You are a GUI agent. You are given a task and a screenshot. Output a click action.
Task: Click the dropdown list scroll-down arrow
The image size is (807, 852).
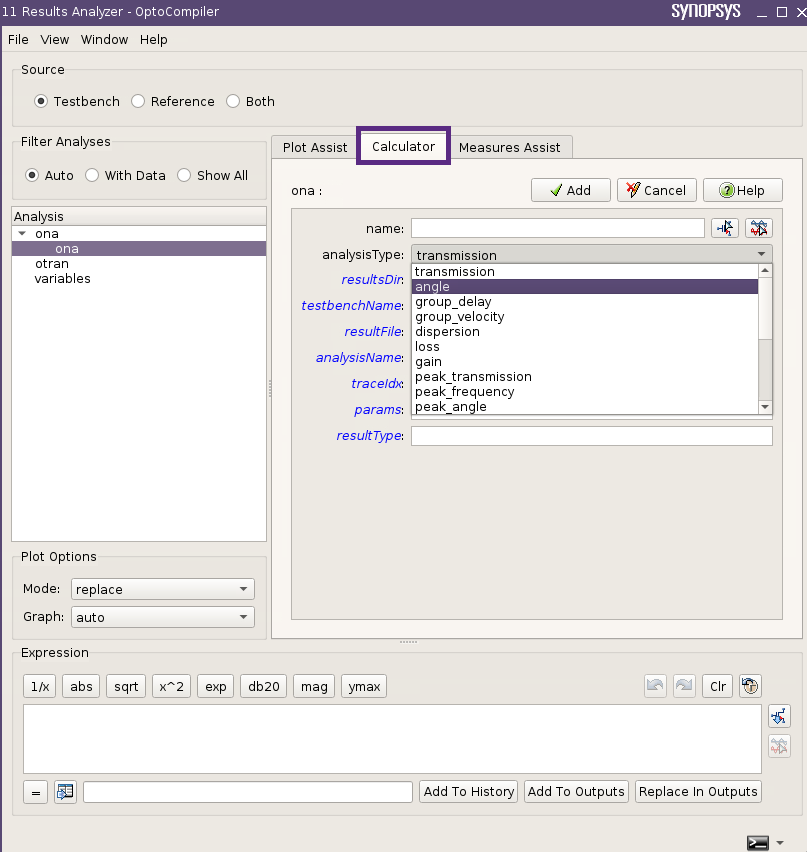[x=765, y=407]
